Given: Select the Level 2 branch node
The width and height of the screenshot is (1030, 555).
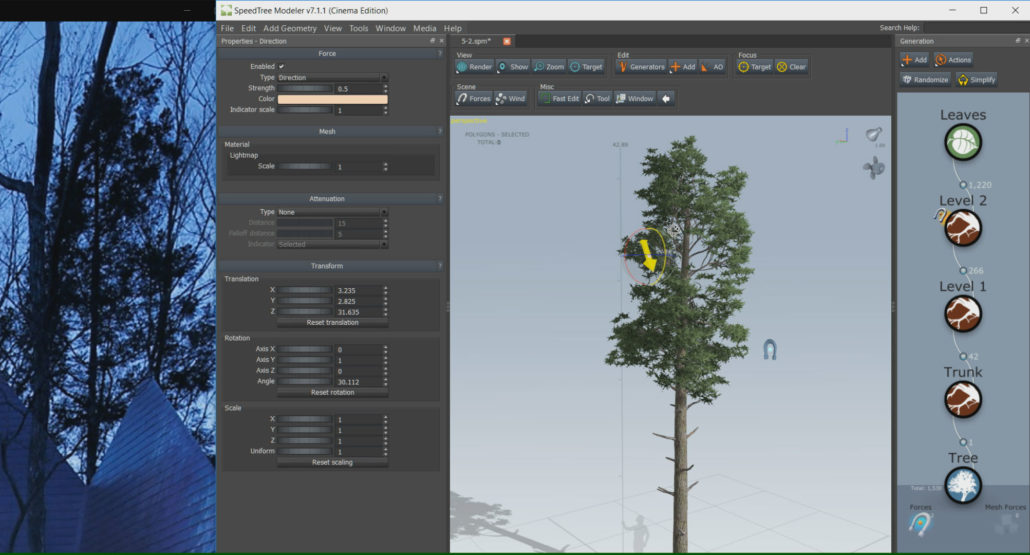Looking at the screenshot, I should point(963,228).
